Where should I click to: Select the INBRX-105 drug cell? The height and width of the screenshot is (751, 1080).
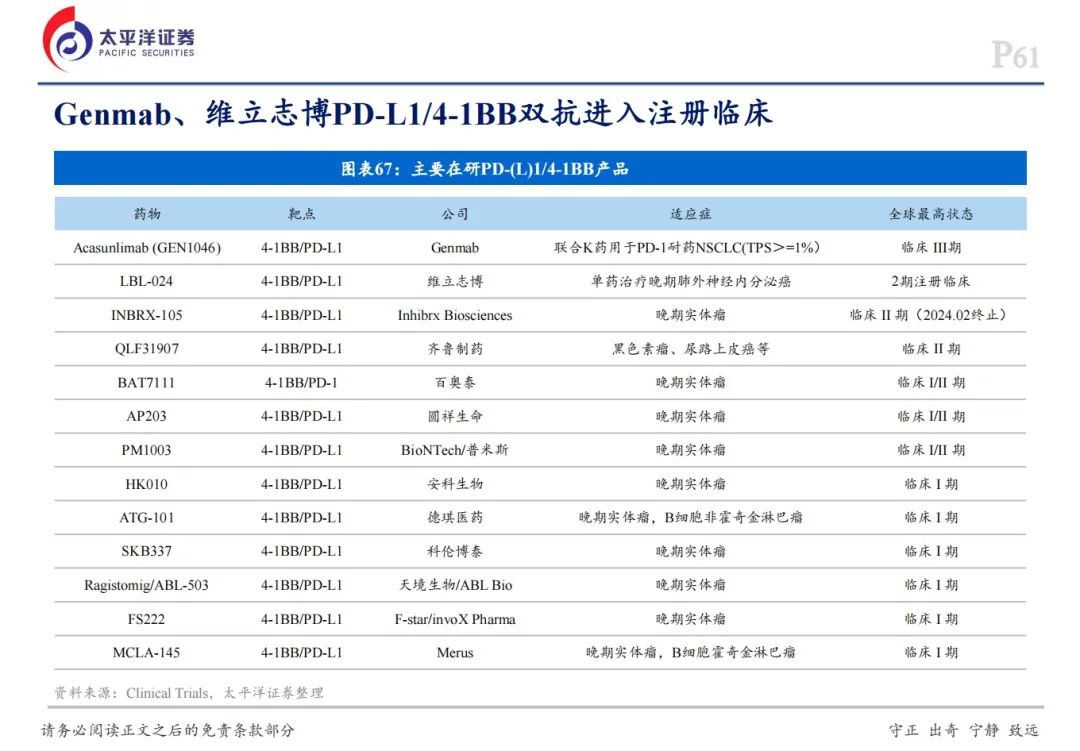point(147,315)
